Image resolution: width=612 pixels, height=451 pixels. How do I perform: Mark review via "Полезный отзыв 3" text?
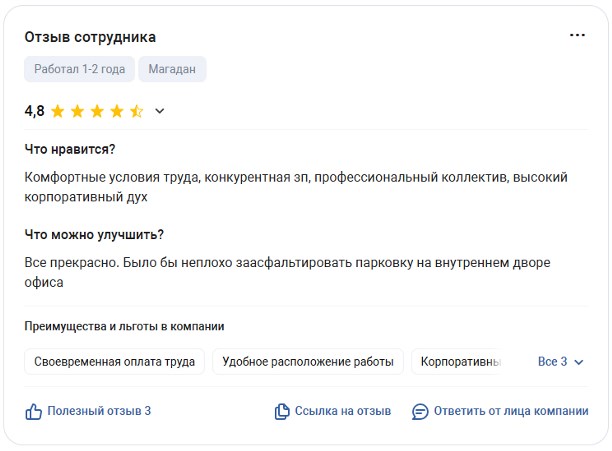click(99, 411)
